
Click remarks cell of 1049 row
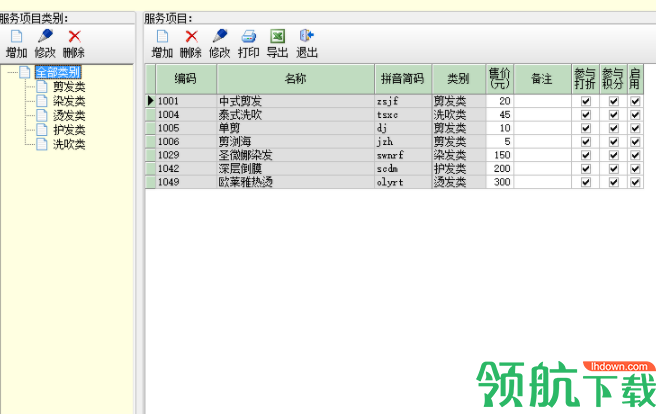pyautogui.click(x=542, y=182)
